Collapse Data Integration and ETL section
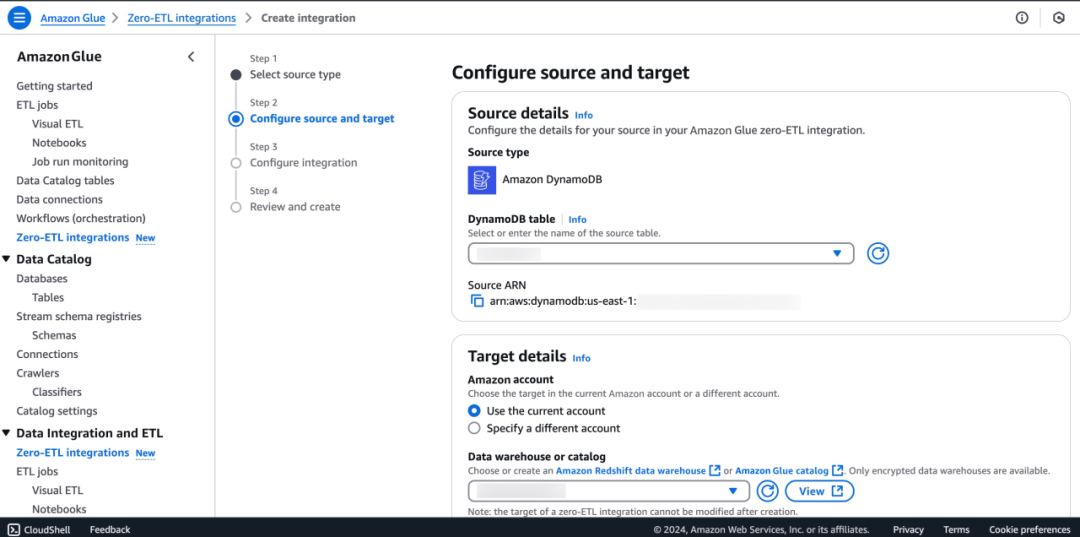1080x537 pixels. pyautogui.click(x=6, y=434)
